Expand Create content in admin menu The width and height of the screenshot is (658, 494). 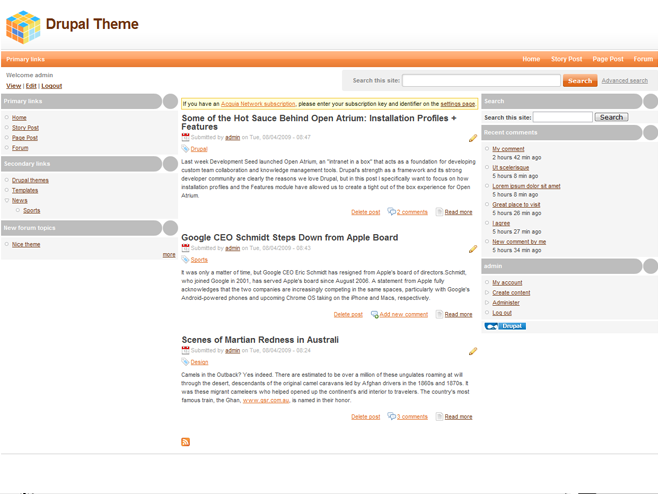[x=487, y=293]
